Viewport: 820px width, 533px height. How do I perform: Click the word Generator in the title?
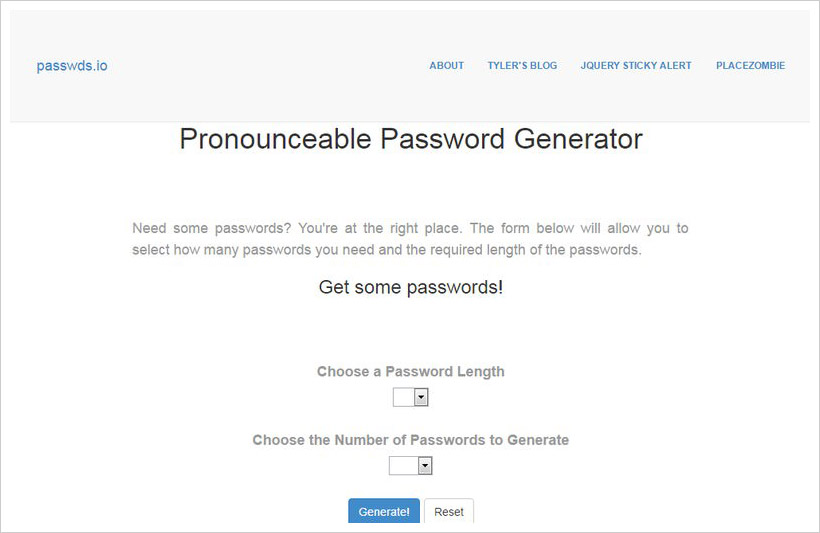point(578,139)
